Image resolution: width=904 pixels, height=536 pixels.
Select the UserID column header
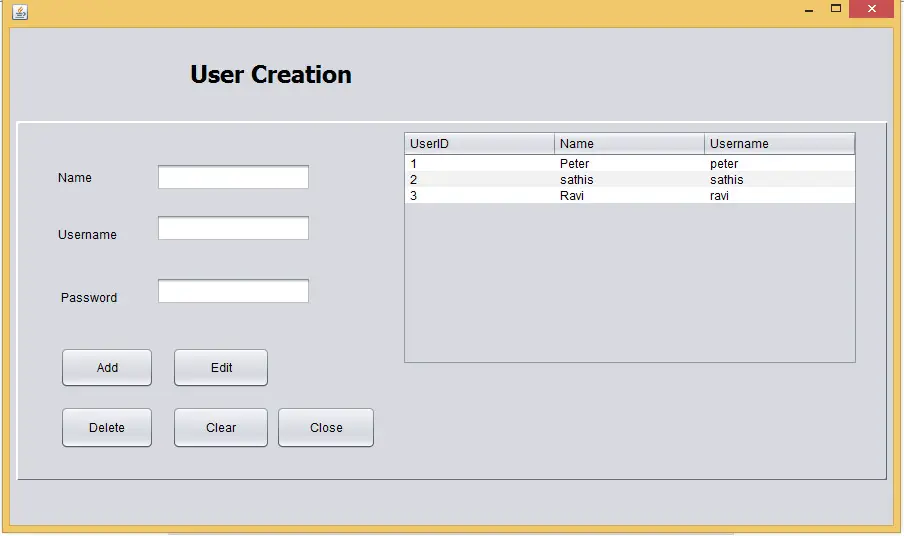[480, 144]
